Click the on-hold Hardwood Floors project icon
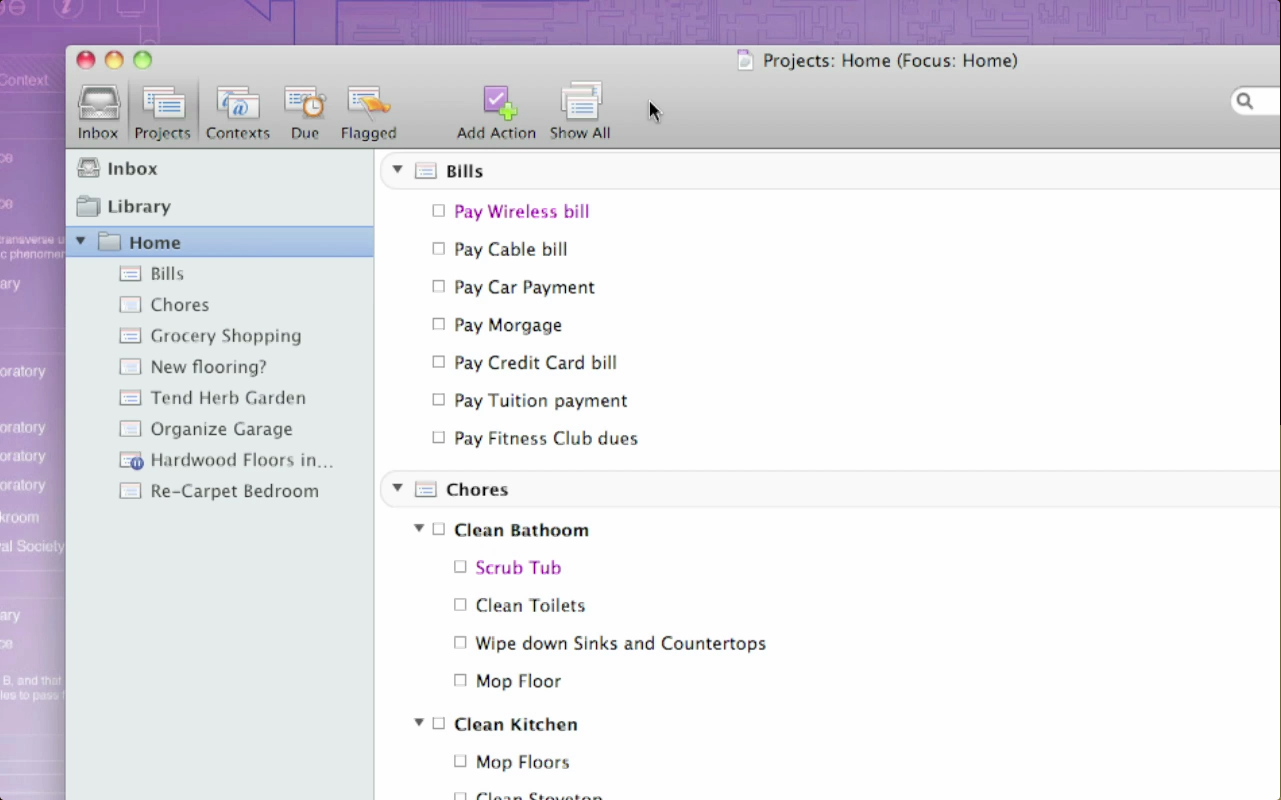This screenshot has width=1281, height=800. click(131, 461)
